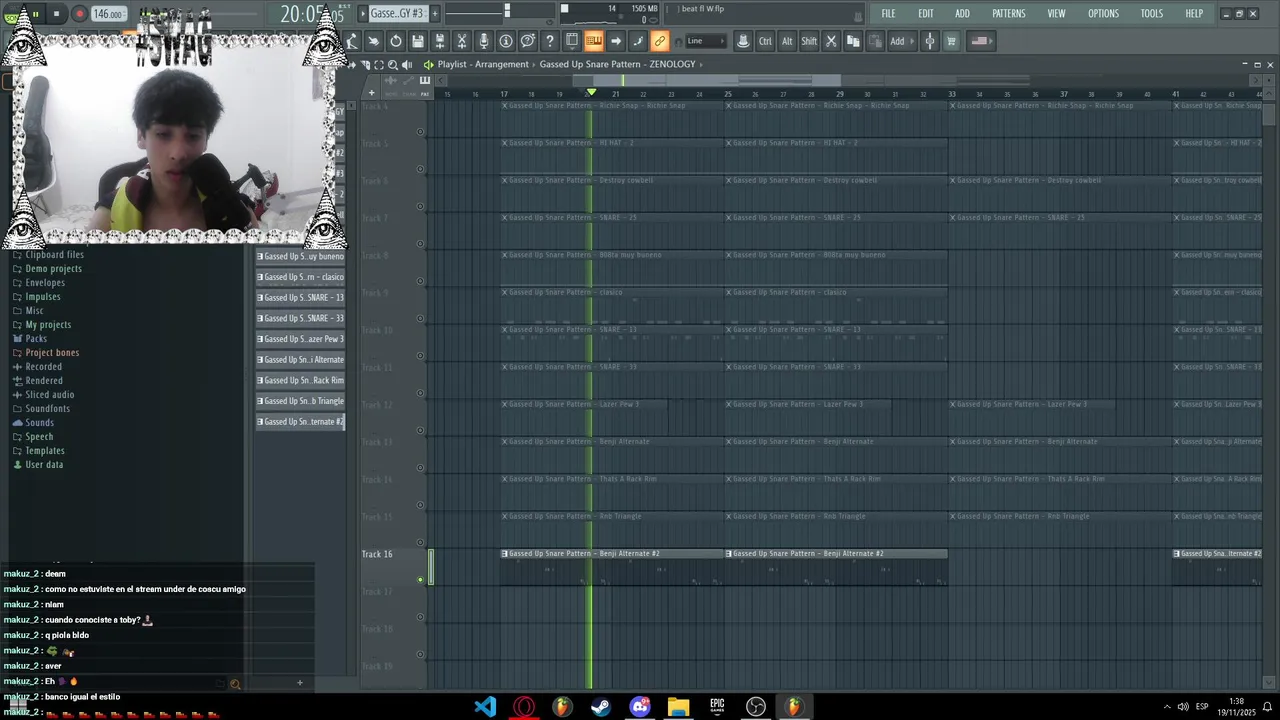Image resolution: width=1280 pixels, height=720 pixels.
Task: Open the audio editor scissors icon
Action: [x=462, y=41]
